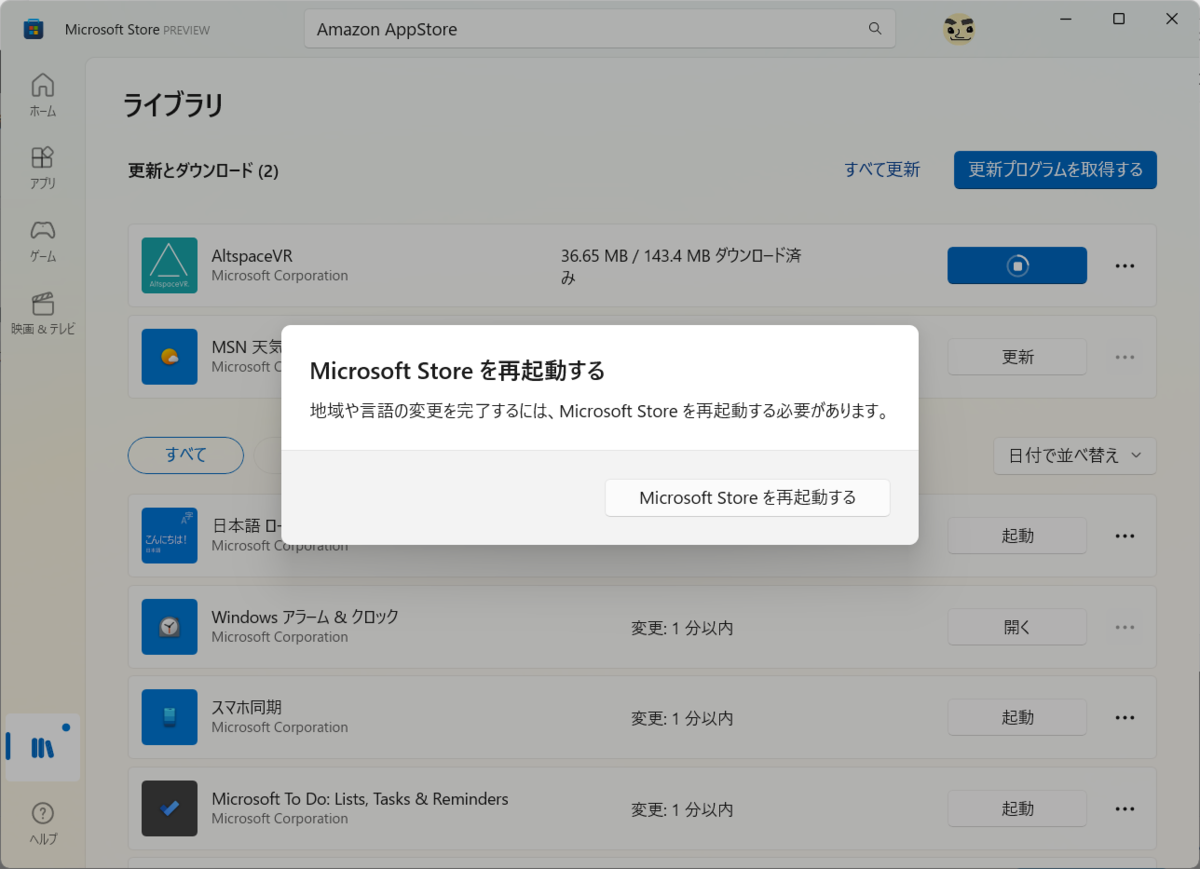Open the user profile avatar
The image size is (1200, 869).
tap(959, 29)
